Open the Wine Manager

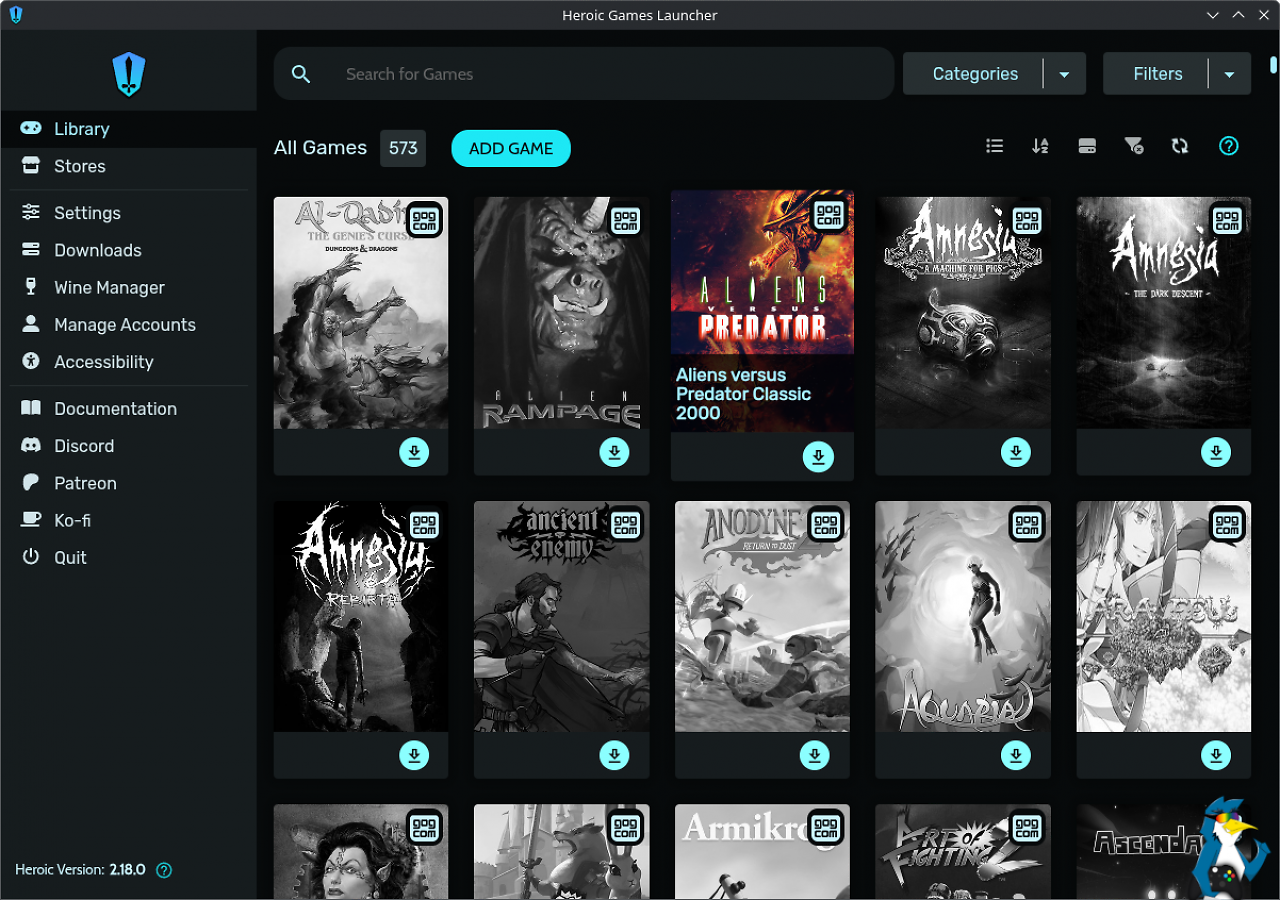pos(128,287)
